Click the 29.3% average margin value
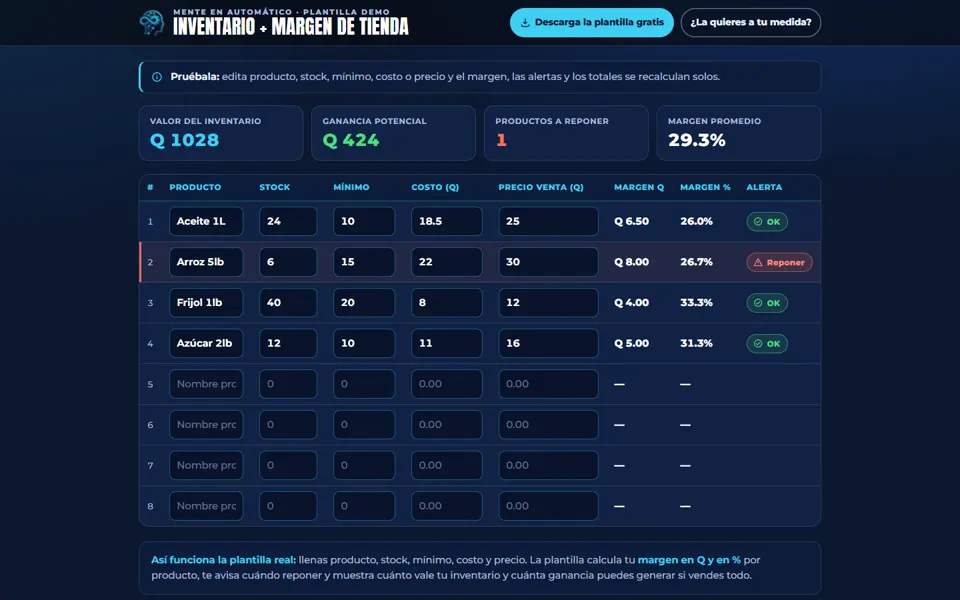 [x=697, y=140]
